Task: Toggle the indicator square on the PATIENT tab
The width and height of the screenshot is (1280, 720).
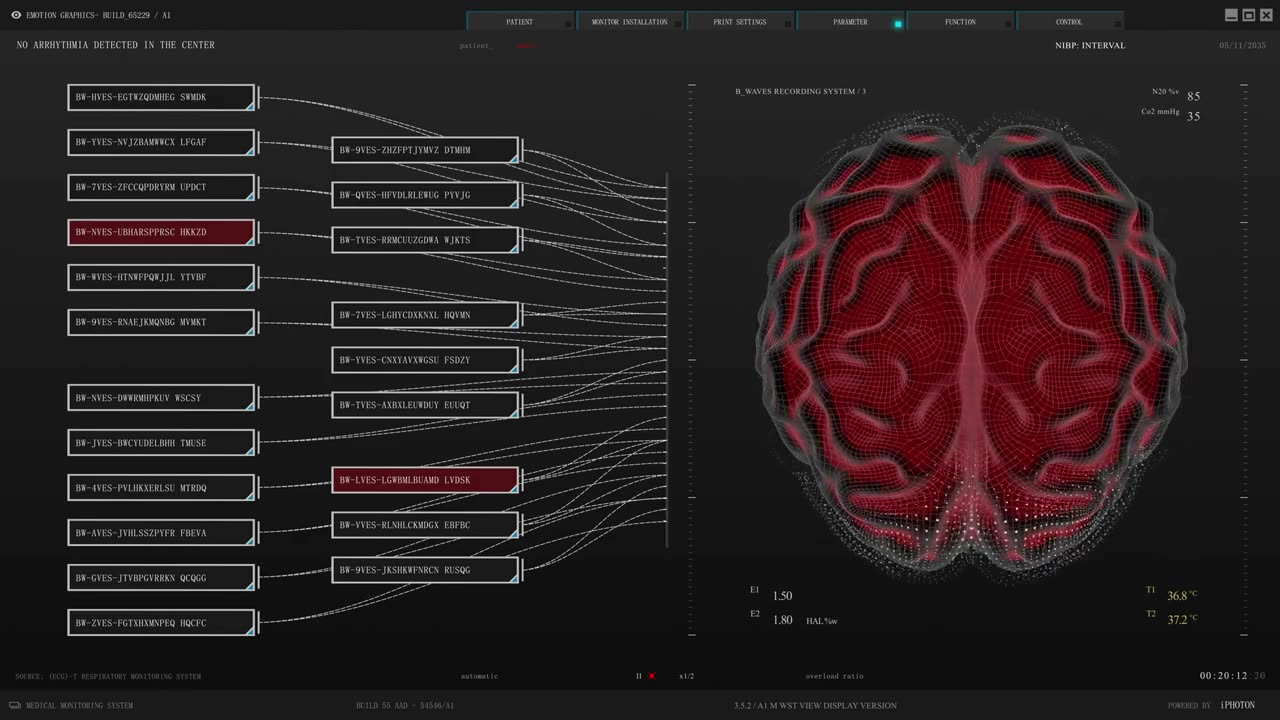Action: tap(568, 24)
